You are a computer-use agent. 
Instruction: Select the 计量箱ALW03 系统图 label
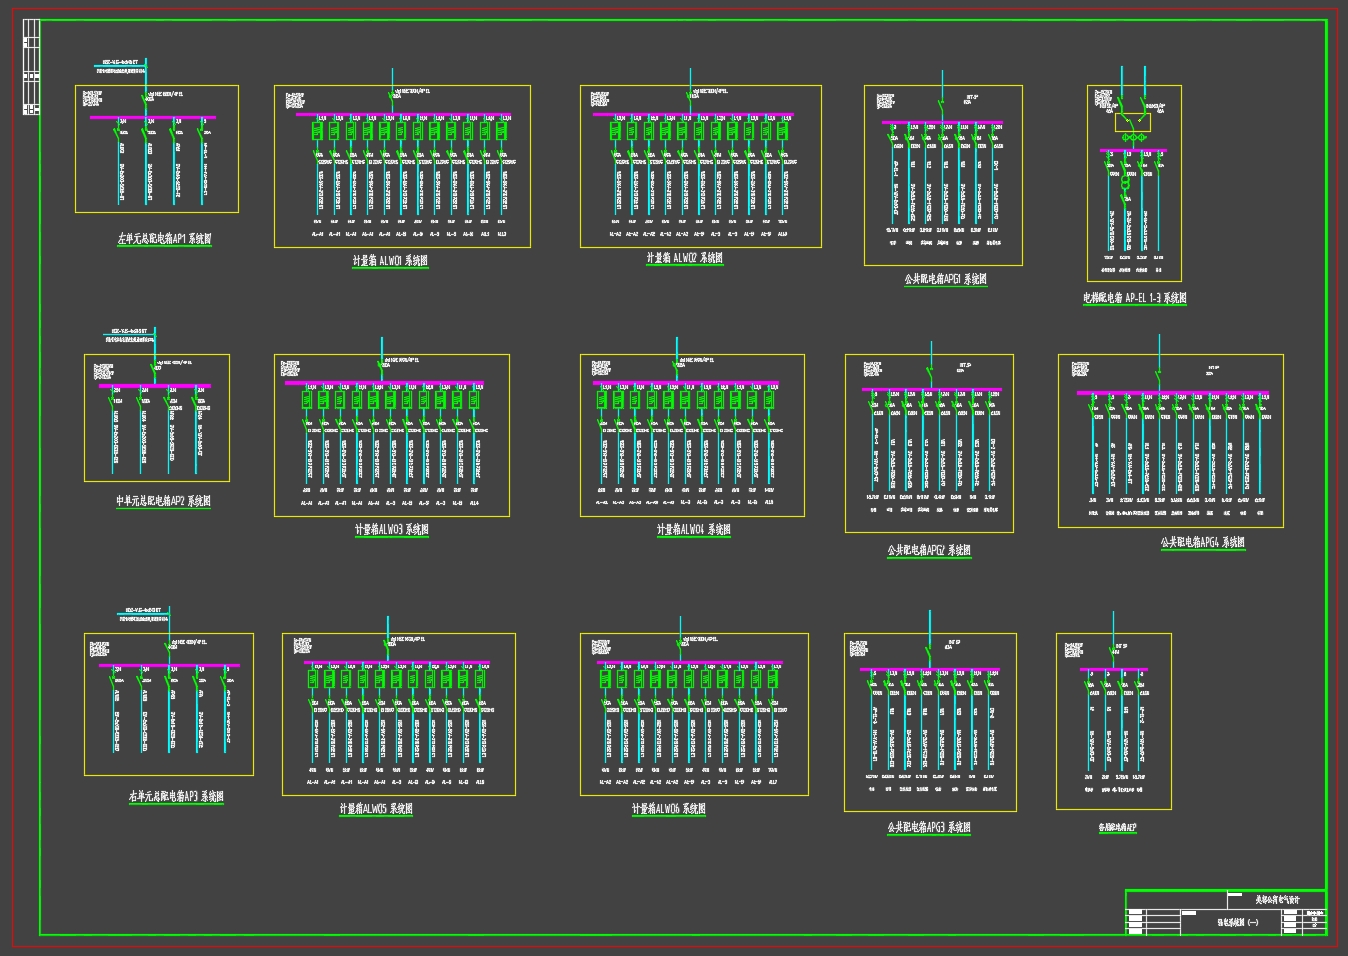click(x=392, y=530)
